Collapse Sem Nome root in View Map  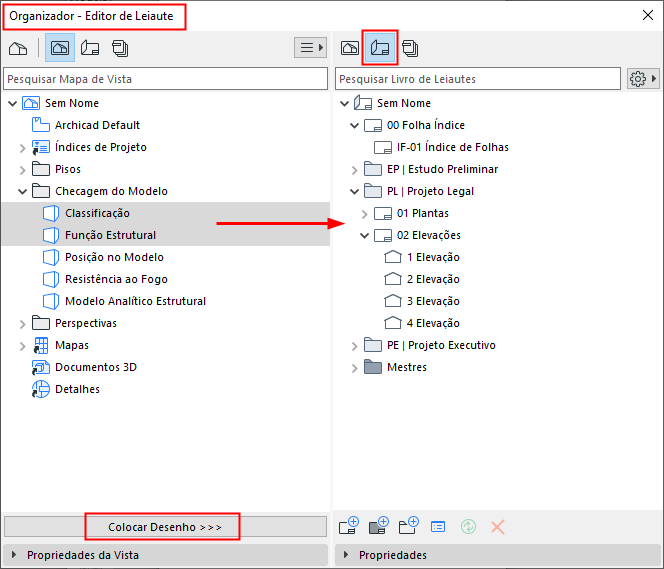[13, 103]
